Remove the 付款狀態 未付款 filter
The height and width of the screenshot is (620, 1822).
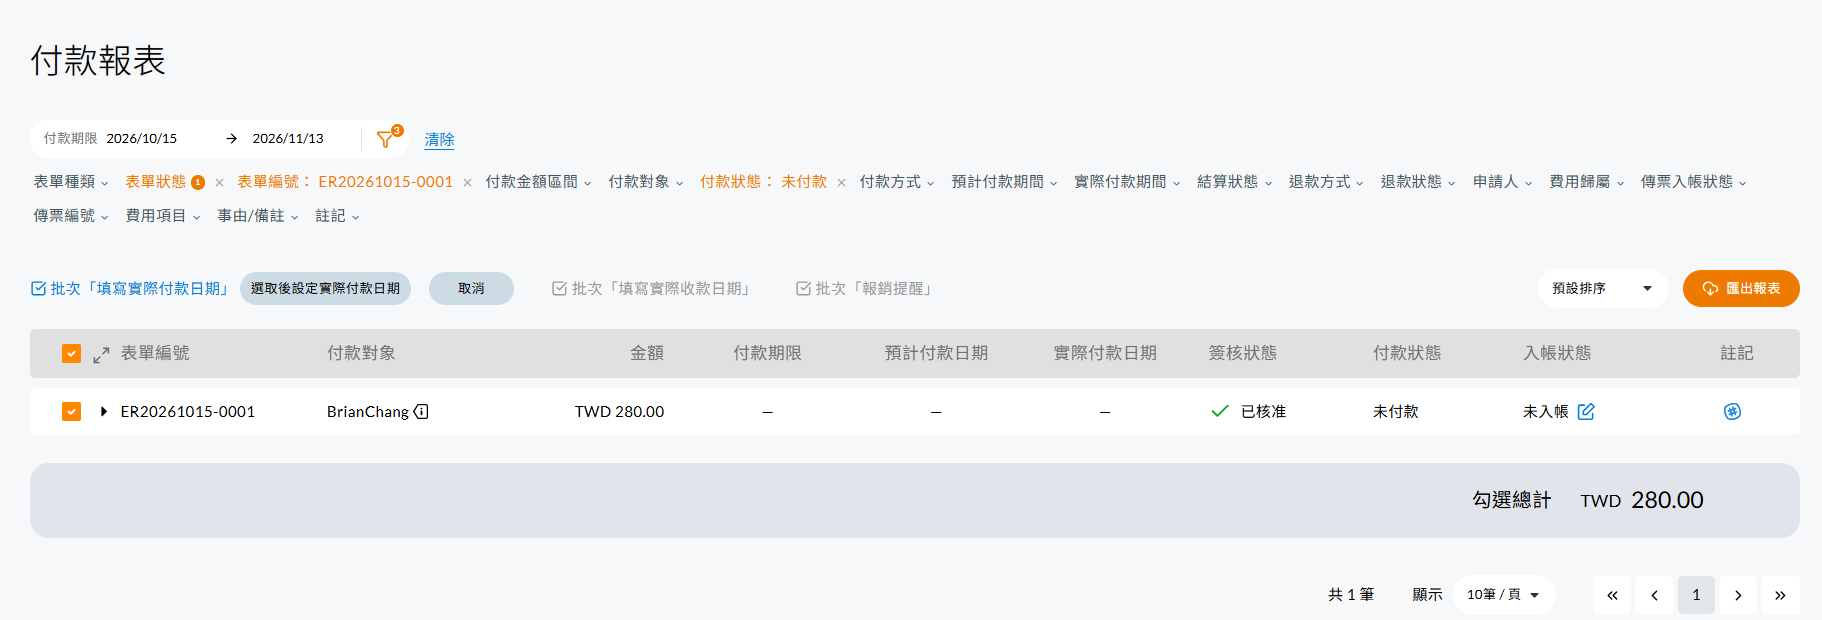click(841, 183)
